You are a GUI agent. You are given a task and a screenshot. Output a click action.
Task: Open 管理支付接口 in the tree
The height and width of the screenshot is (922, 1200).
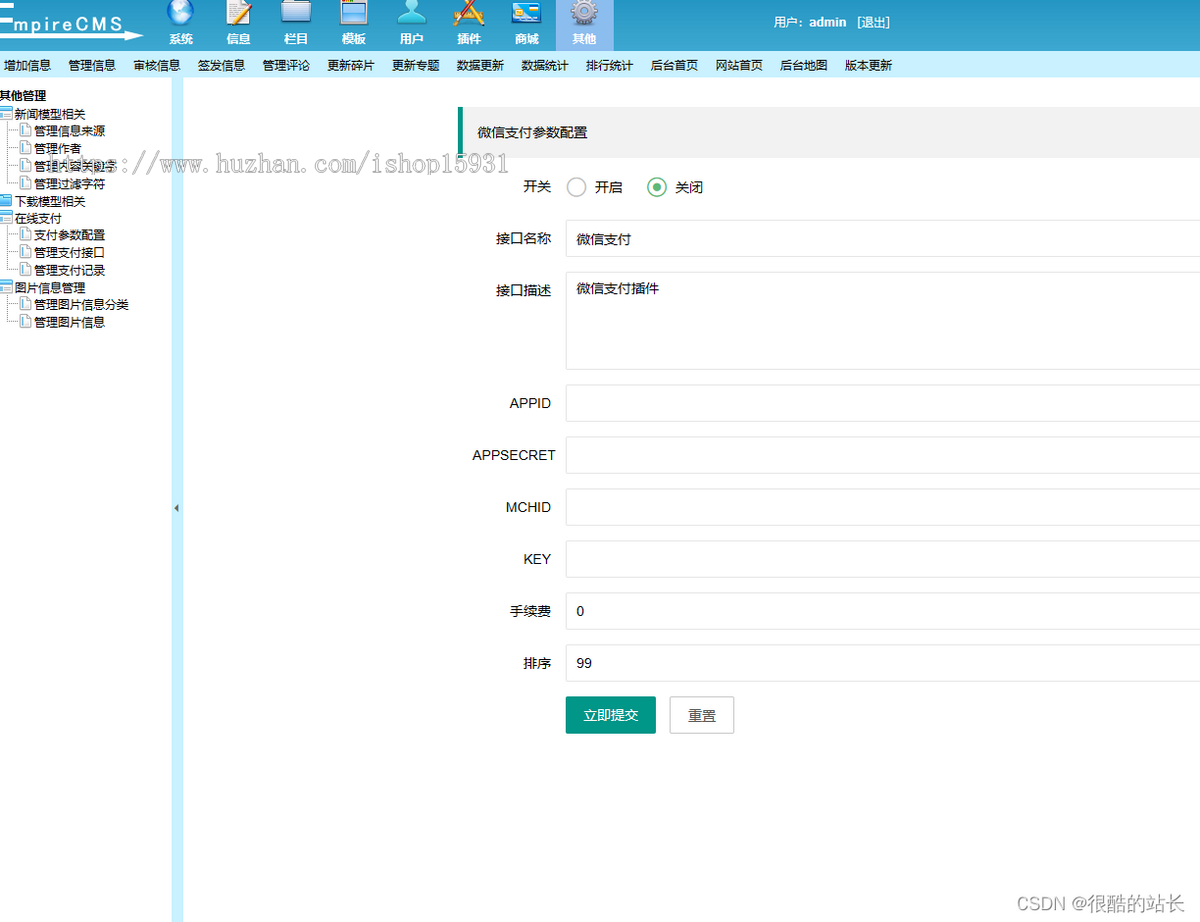[69, 253]
